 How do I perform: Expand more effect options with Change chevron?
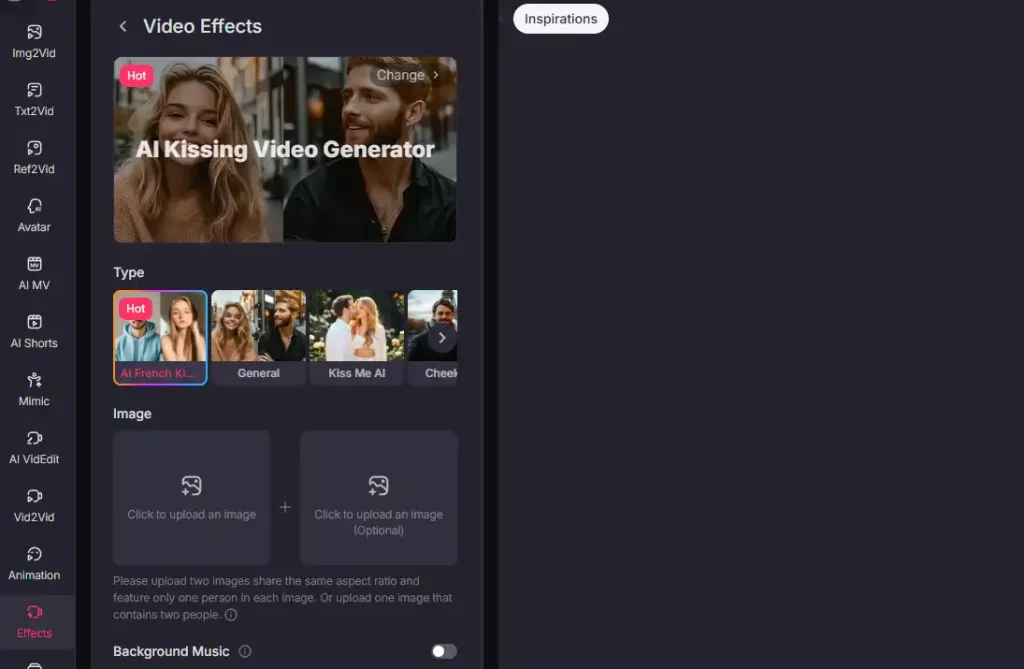click(409, 75)
